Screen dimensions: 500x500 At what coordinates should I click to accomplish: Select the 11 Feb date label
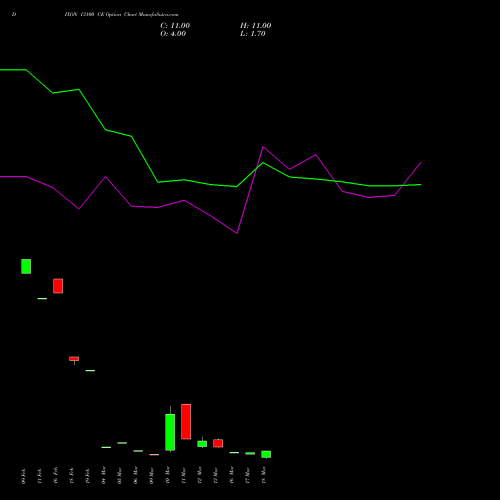pyautogui.click(x=39, y=476)
